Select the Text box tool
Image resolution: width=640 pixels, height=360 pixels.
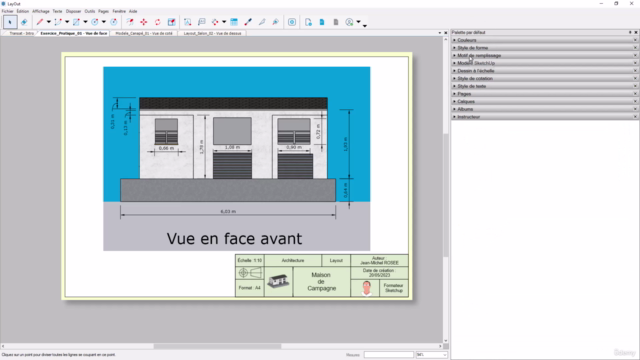[187, 22]
